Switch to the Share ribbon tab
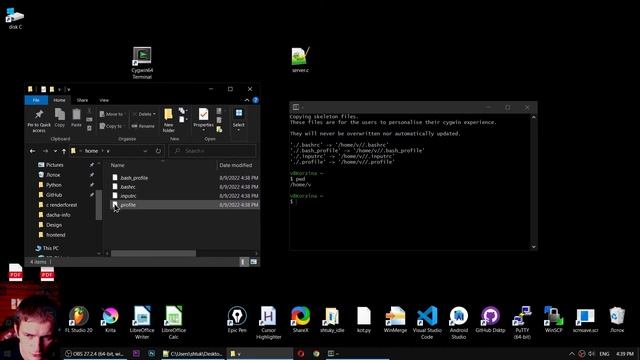 tap(82, 100)
